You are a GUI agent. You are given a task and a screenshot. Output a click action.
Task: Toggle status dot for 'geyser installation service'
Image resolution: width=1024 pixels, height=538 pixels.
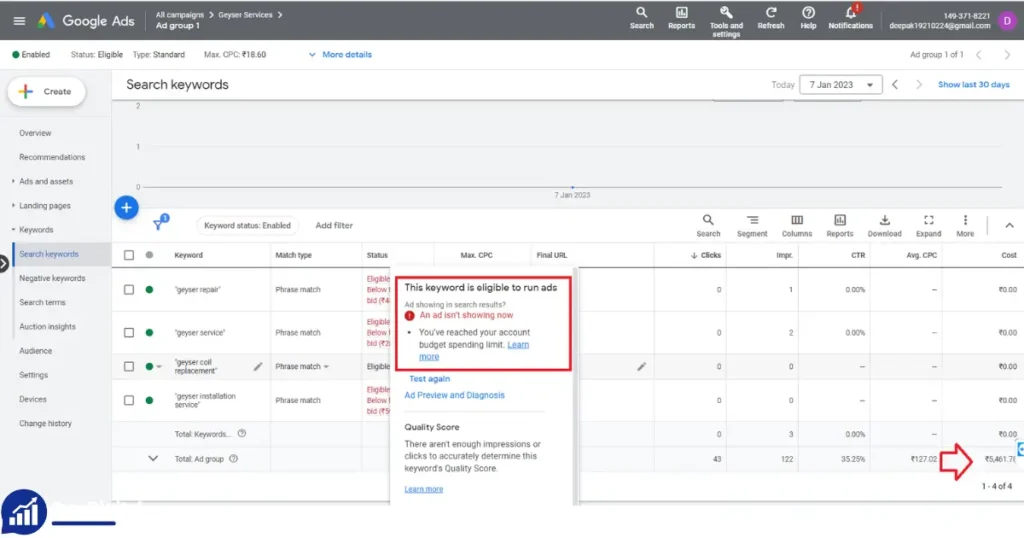150,400
